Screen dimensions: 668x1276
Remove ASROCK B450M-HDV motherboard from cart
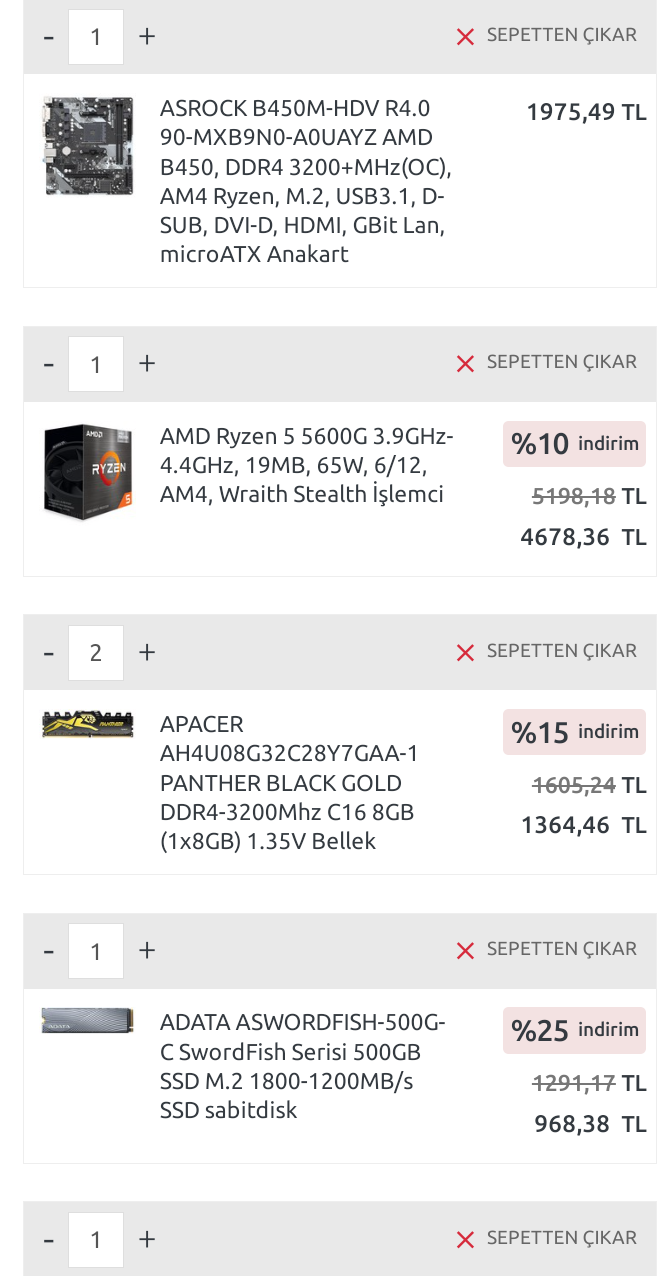click(546, 36)
